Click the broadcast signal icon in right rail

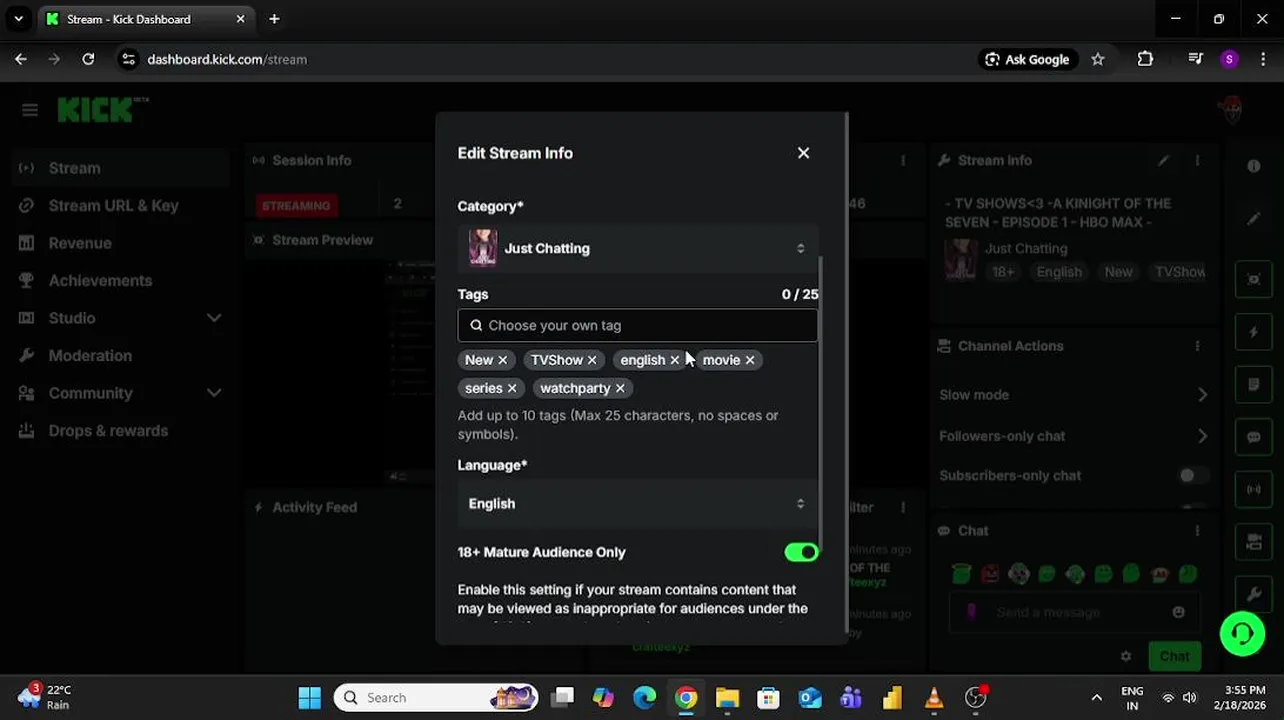(x=1253, y=490)
